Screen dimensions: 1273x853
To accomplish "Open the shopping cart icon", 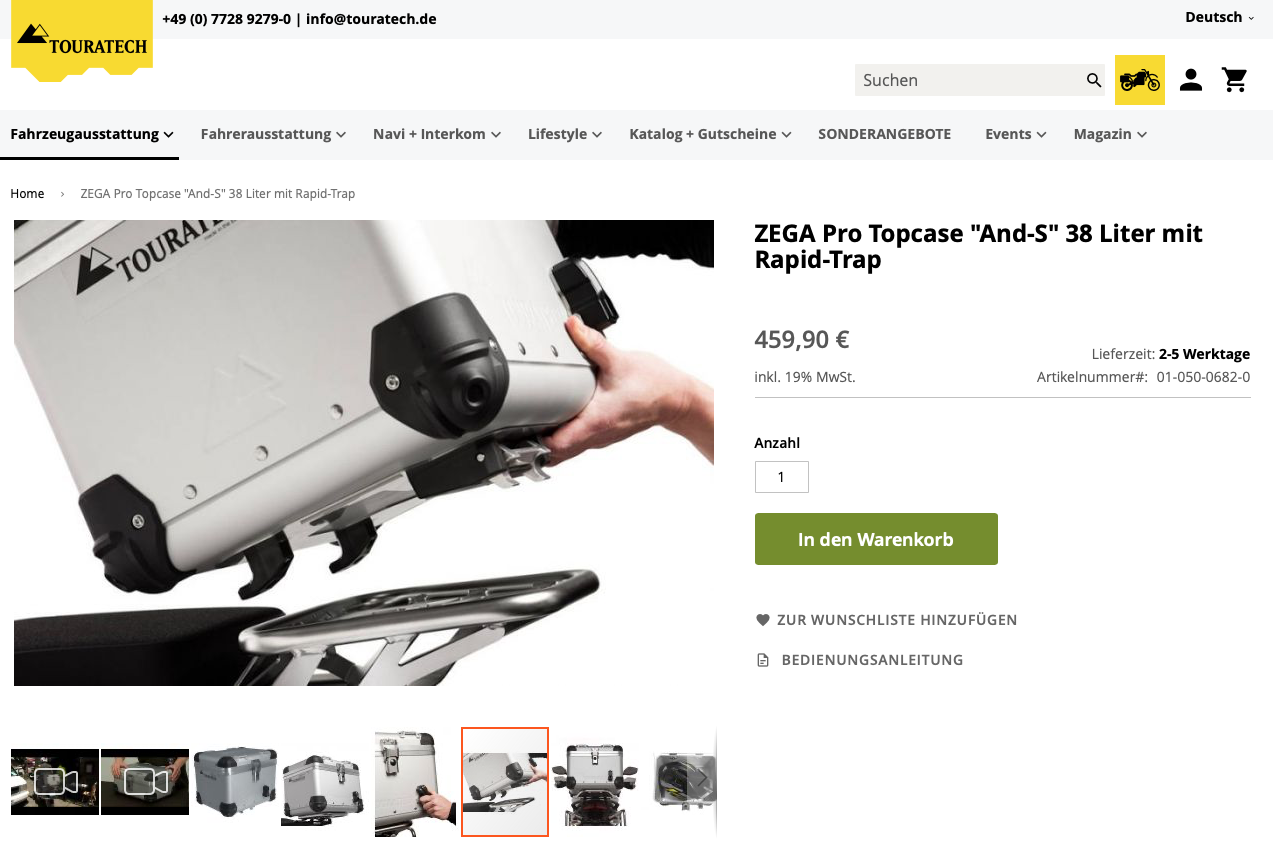I will pos(1235,80).
